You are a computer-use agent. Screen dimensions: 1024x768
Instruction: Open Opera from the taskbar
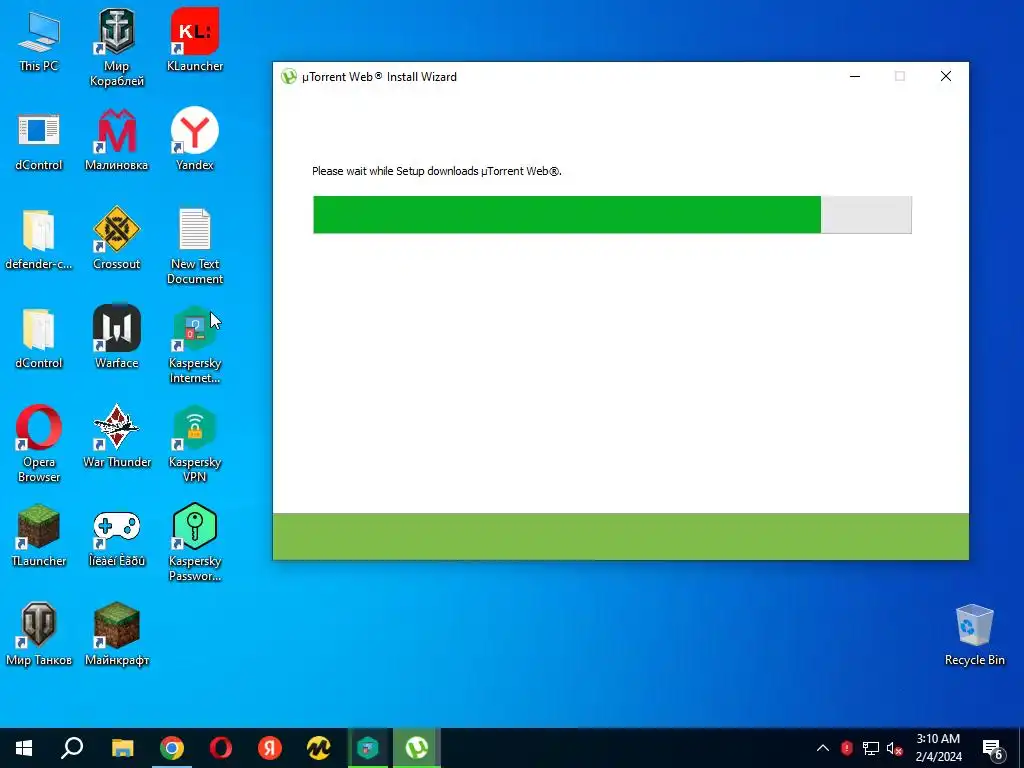(221, 748)
